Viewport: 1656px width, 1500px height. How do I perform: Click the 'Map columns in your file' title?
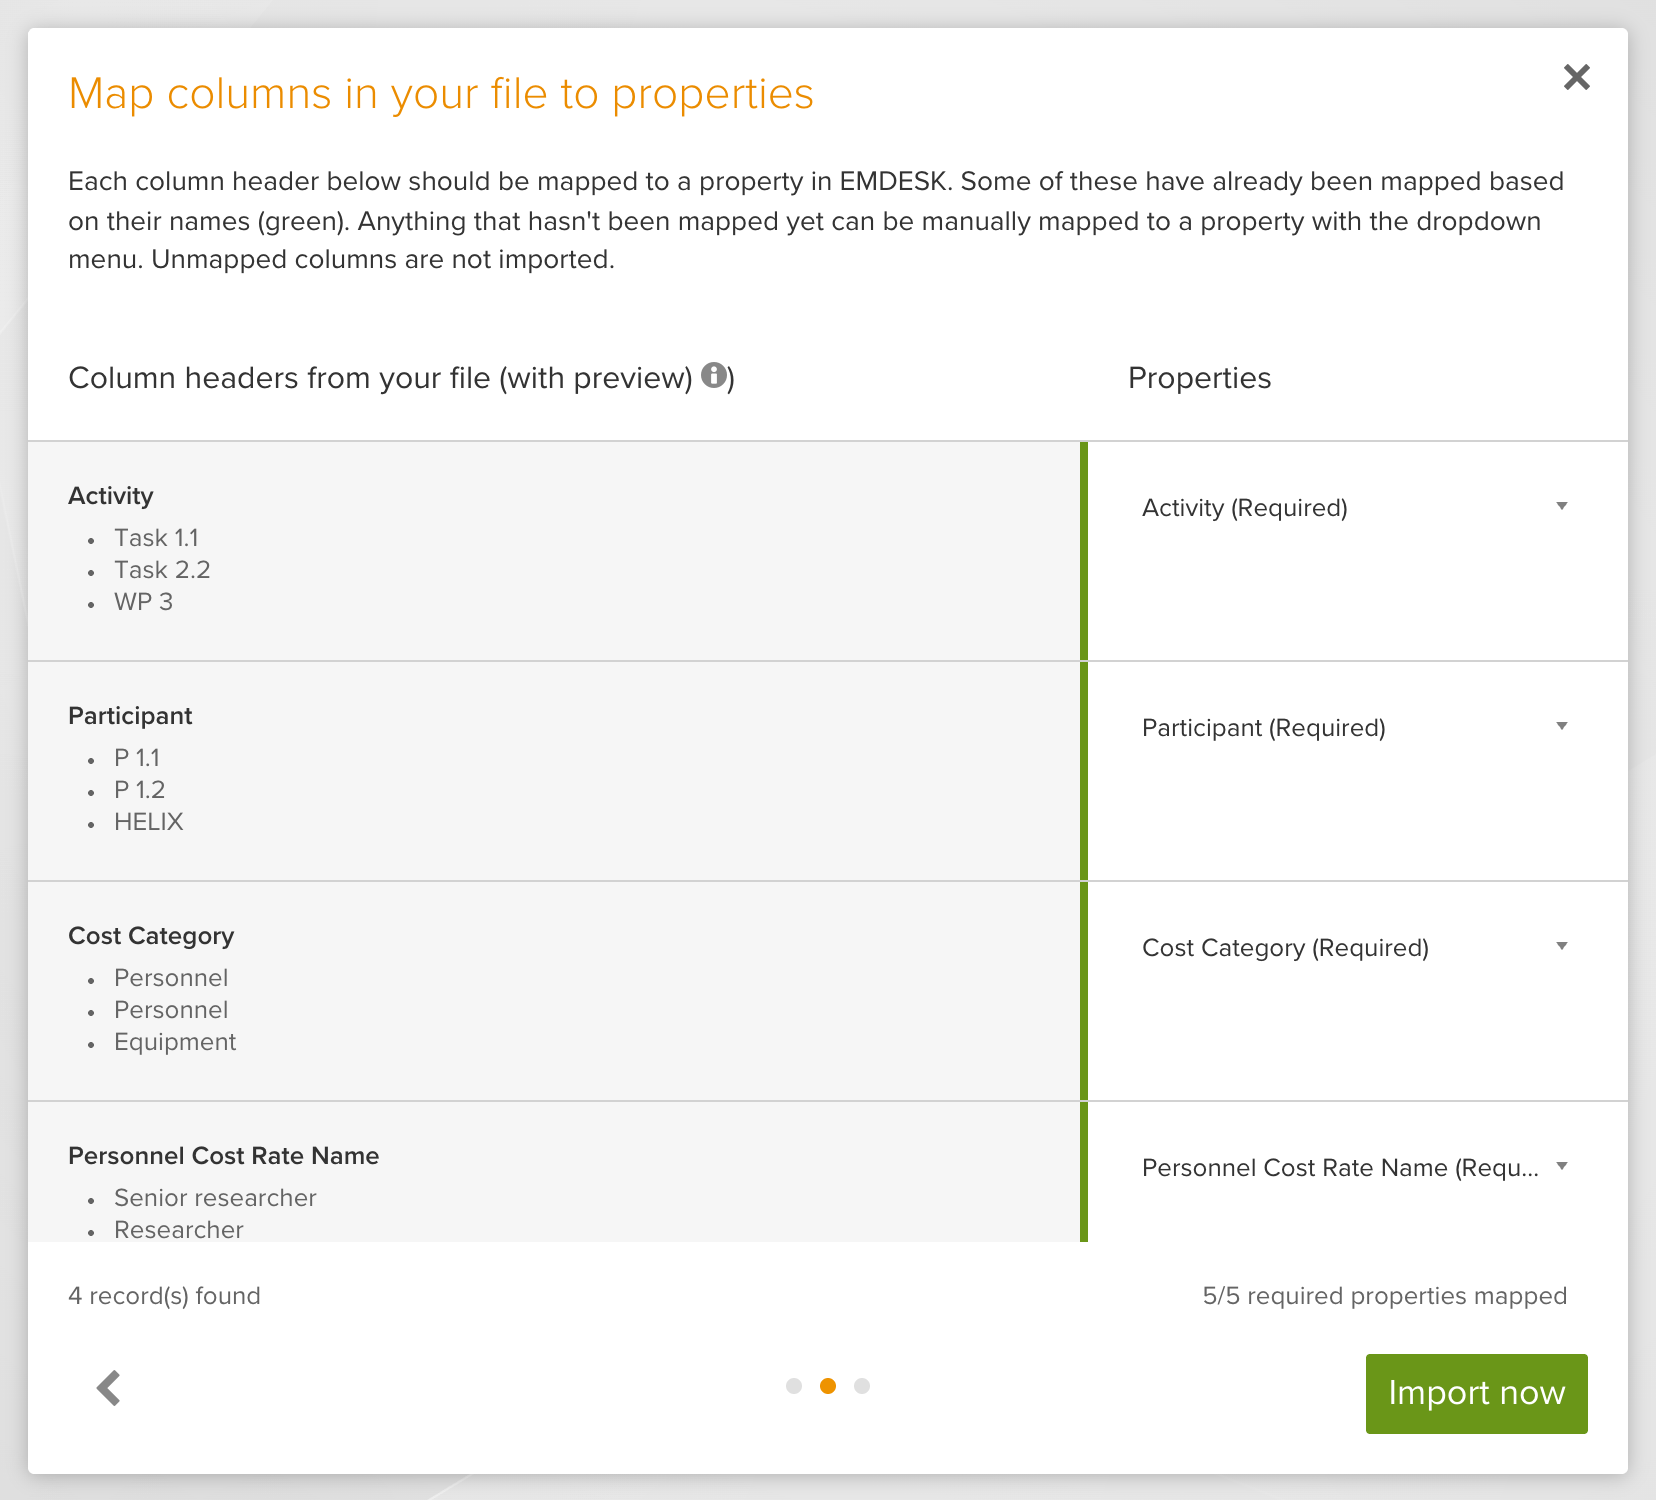[441, 94]
